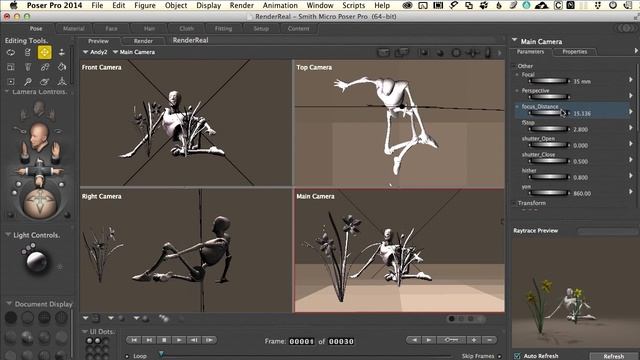Collapse the Main Camera parameters panel
The image size is (640, 360).
[514, 40]
